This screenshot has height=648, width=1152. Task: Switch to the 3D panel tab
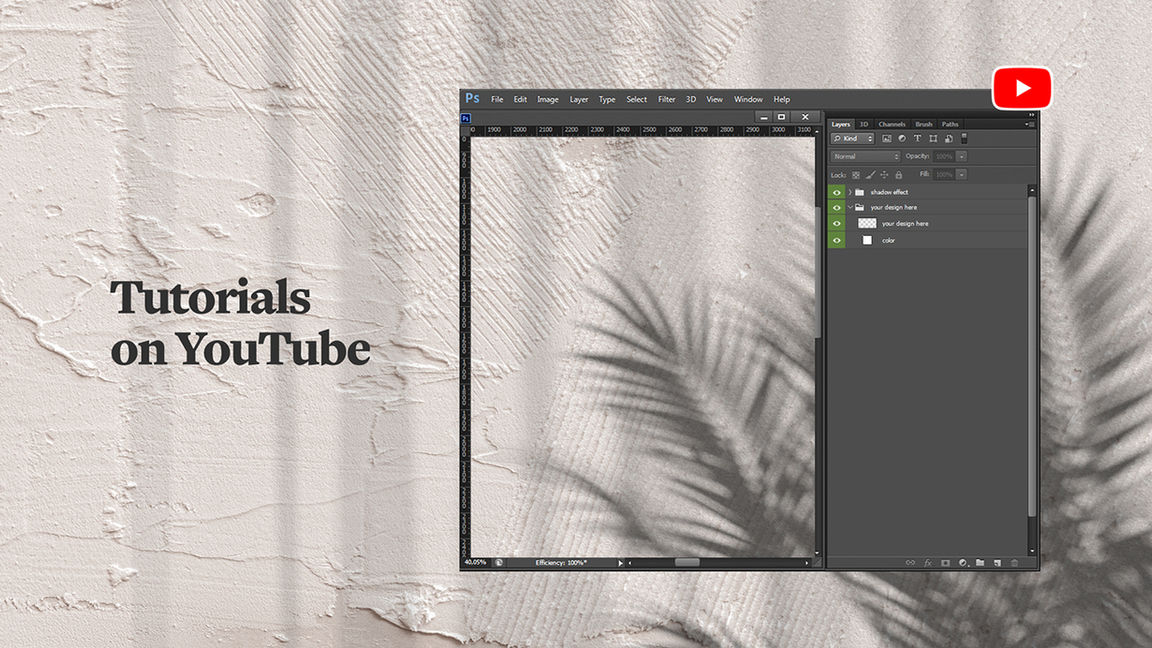pyautogui.click(x=864, y=124)
